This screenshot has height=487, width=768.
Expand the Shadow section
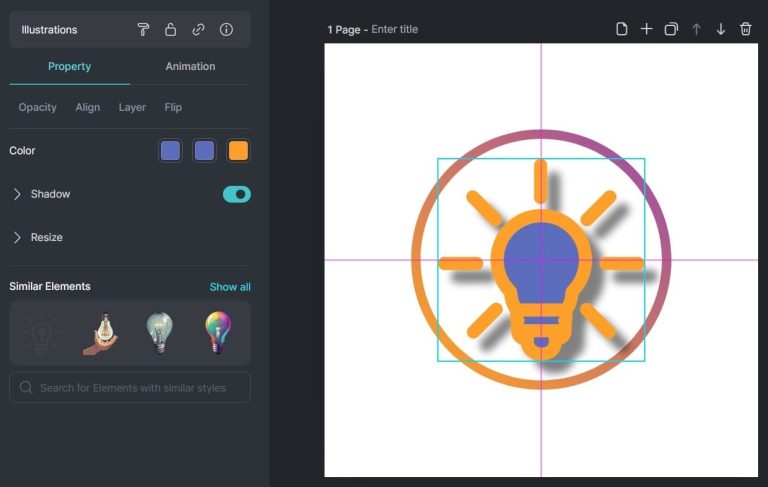pyautogui.click(x=17, y=194)
